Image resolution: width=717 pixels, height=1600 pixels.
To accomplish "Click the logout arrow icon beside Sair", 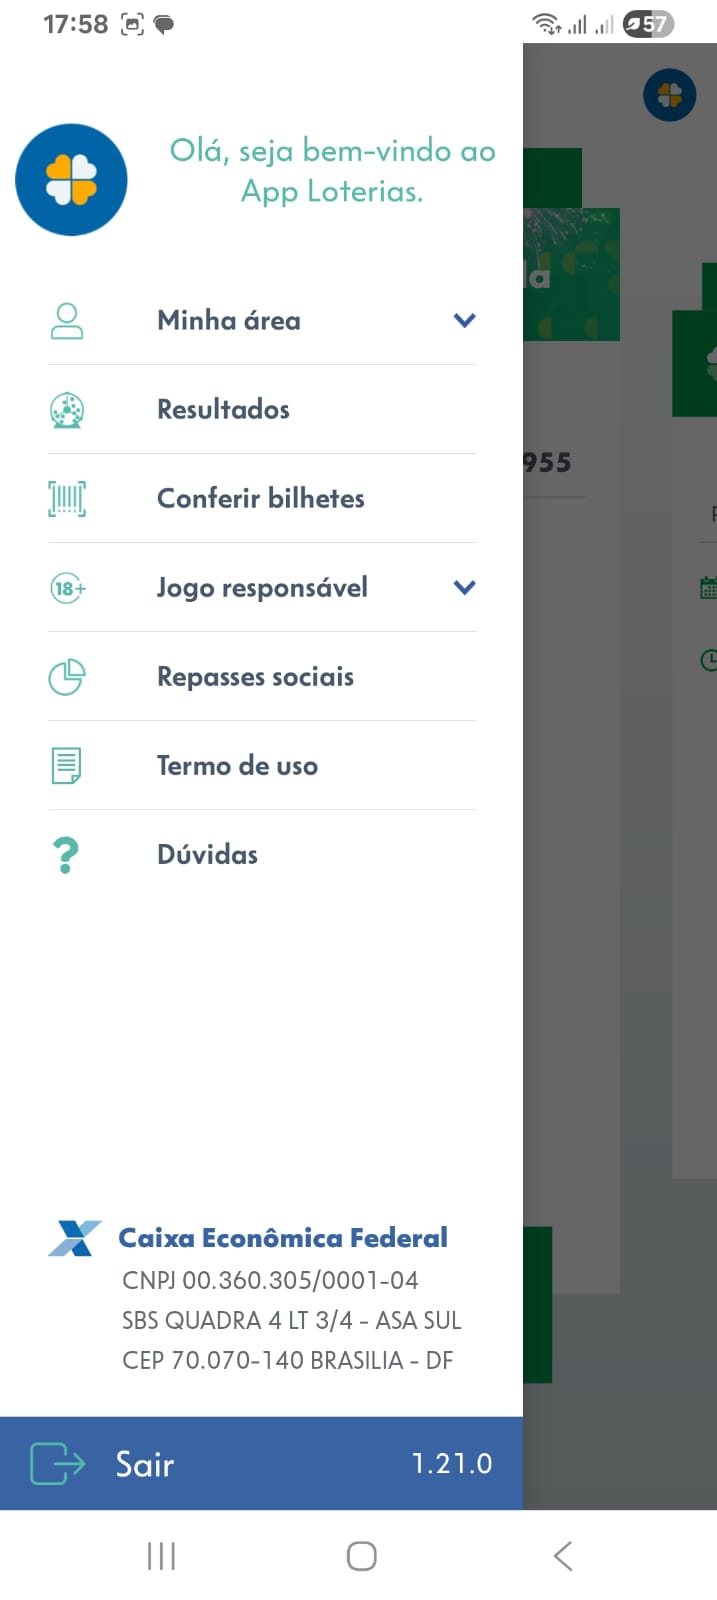I will tap(55, 1462).
